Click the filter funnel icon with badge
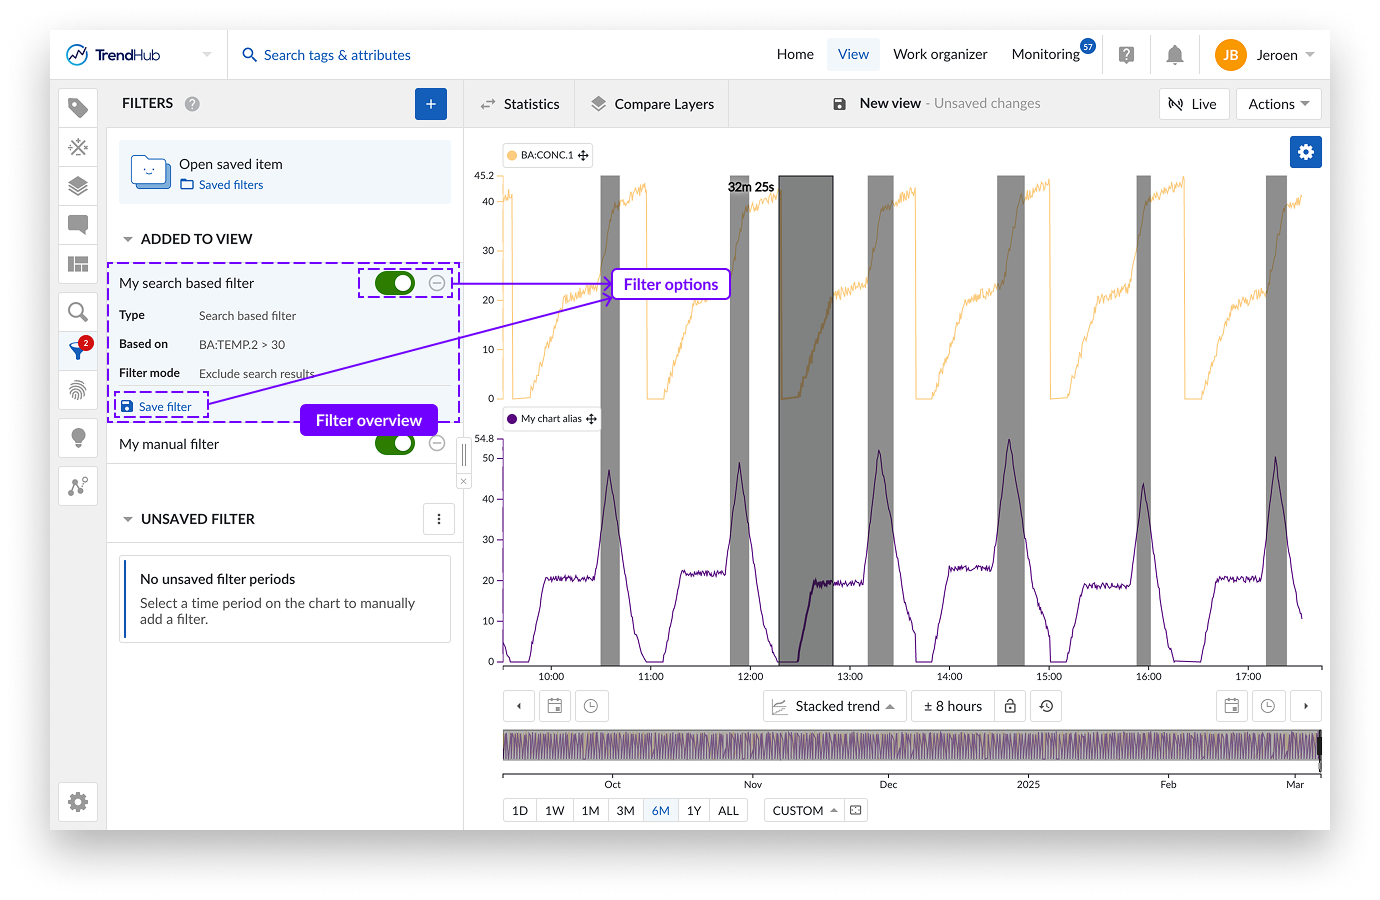This screenshot has width=1380, height=900. (78, 350)
